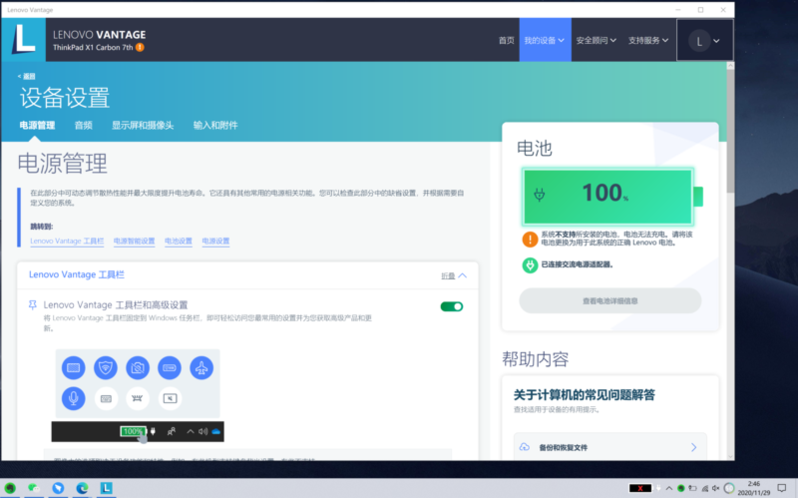Image resolution: width=798 pixels, height=498 pixels.
Task: Click the microphone icon in toolbar preview
Action: tap(73, 398)
